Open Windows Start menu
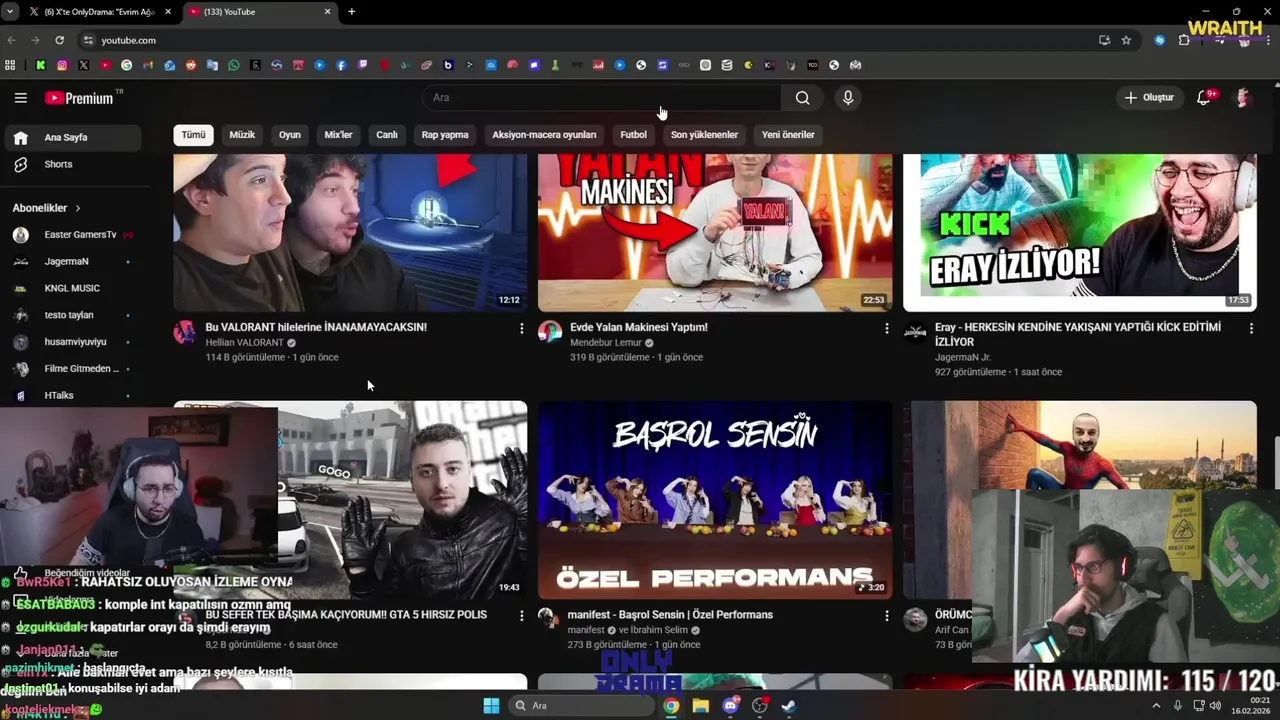Screen dimensions: 1280x720 click(x=491, y=706)
